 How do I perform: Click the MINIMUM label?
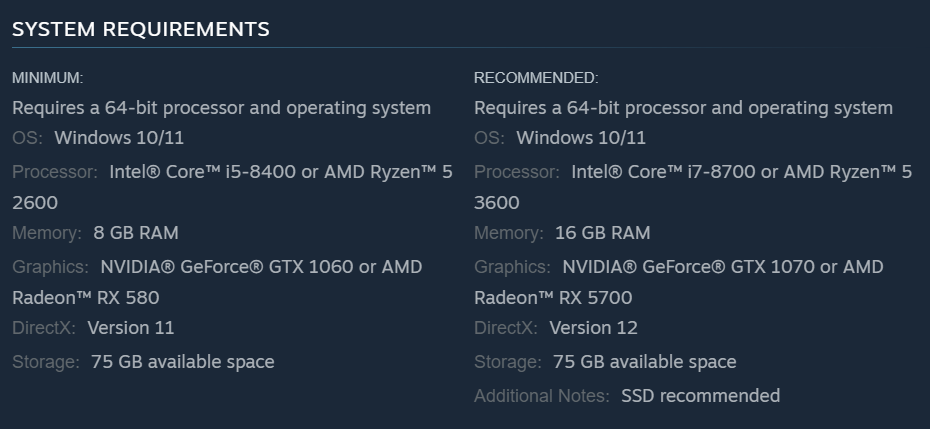(47, 78)
